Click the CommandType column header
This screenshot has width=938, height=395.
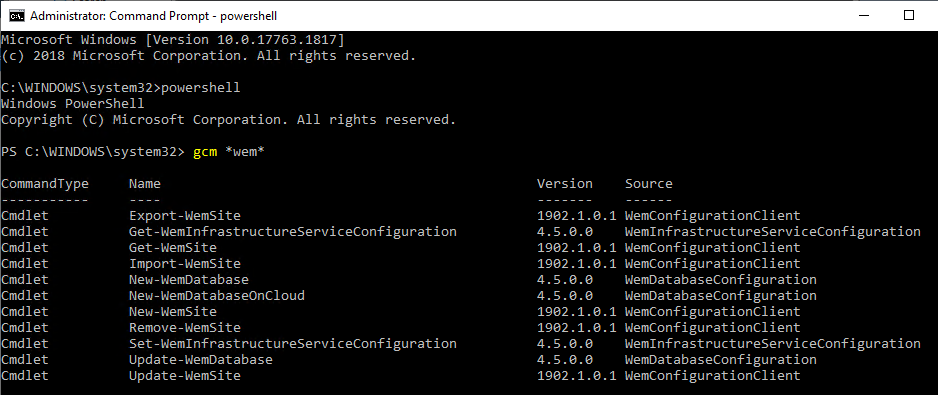pos(45,184)
